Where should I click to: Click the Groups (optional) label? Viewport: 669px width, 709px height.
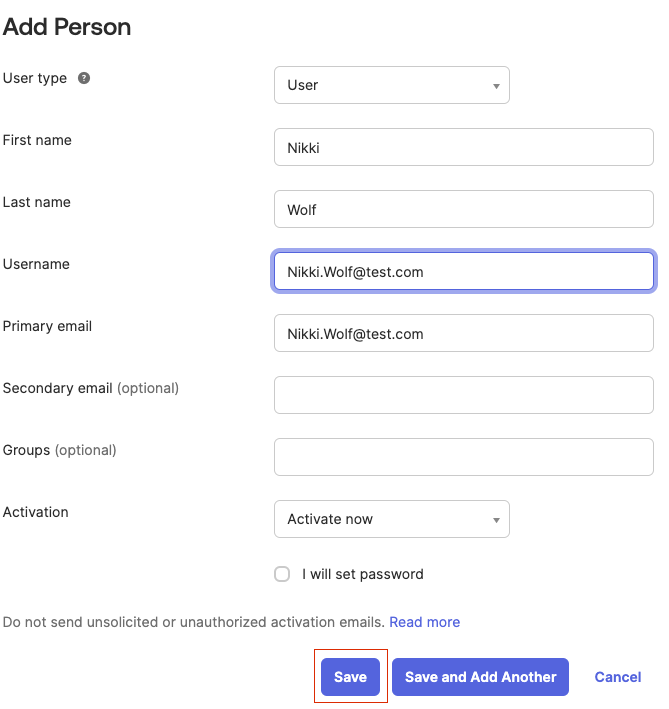click(60, 450)
